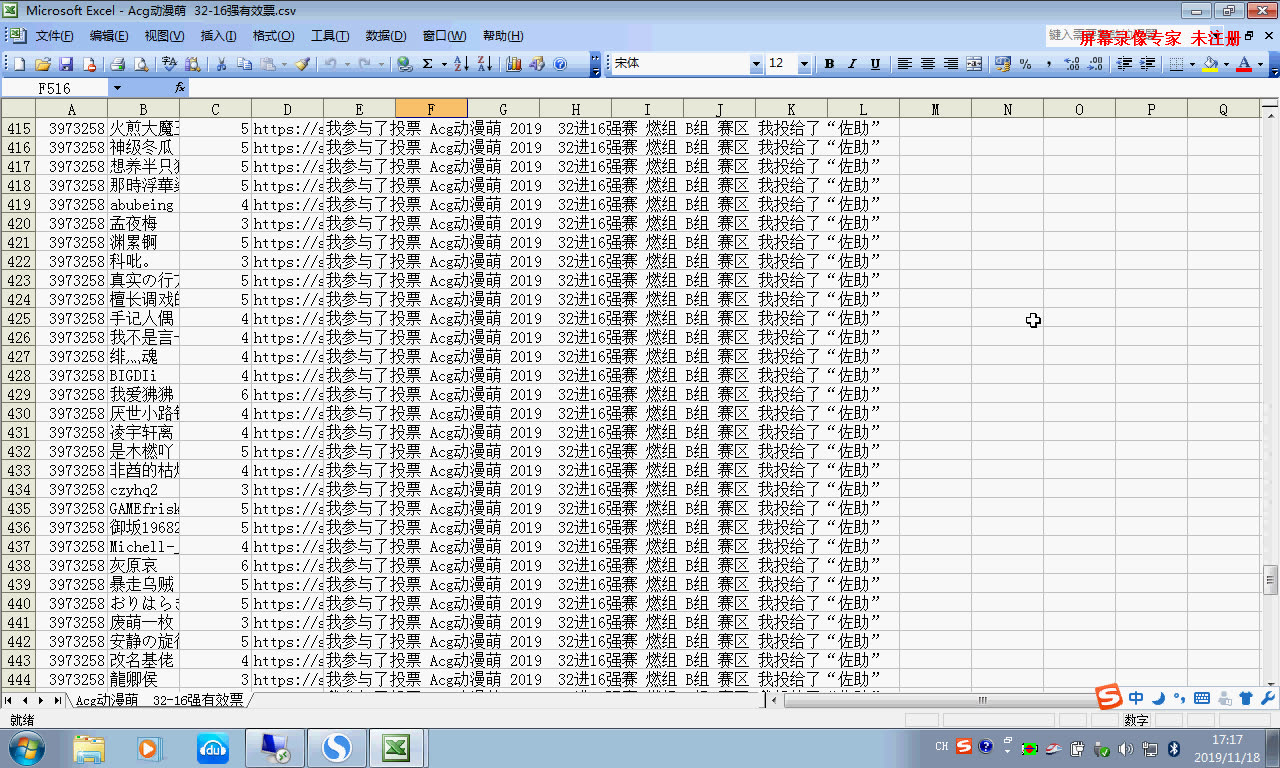Image resolution: width=1280 pixels, height=768 pixels.
Task: Open print preview
Action: coord(141,64)
